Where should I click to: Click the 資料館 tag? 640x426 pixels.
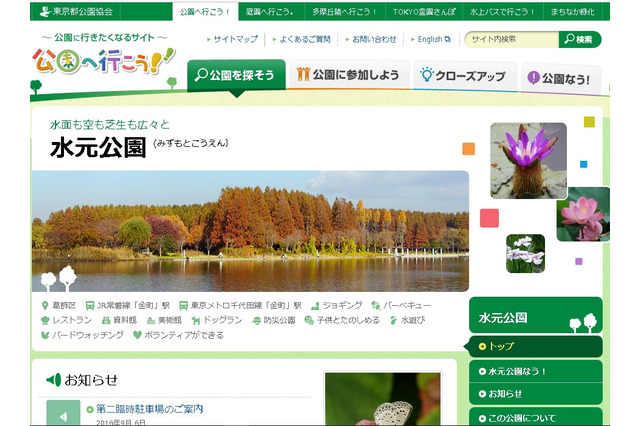tap(119, 320)
